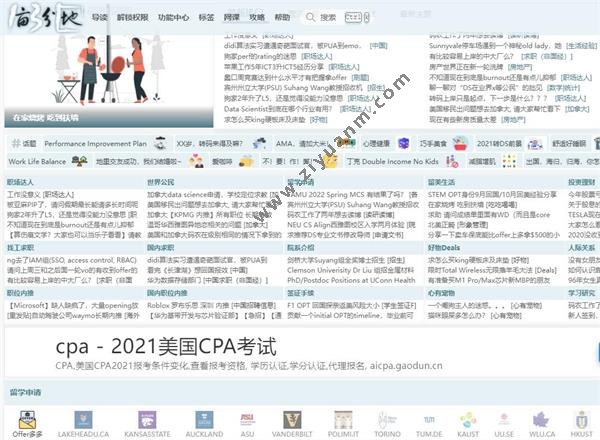Click the AMA topic icon
This screenshot has height=440, width=600.
(x=347, y=143)
